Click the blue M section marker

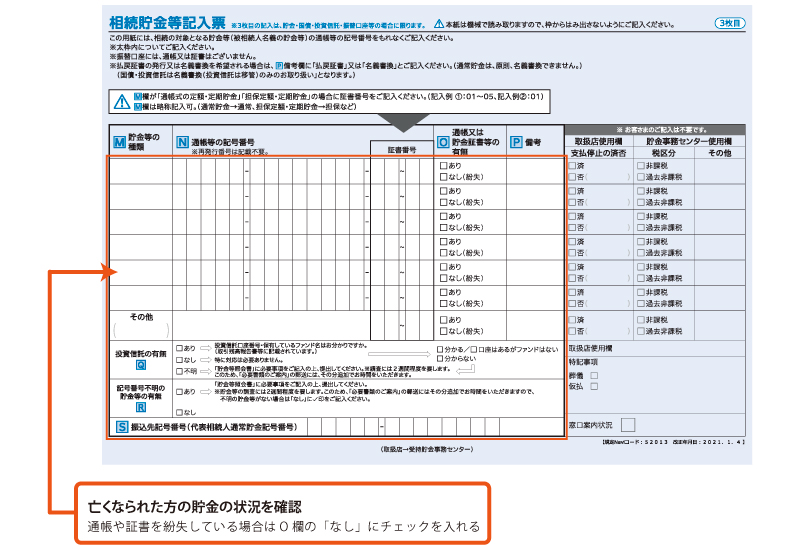[119, 142]
